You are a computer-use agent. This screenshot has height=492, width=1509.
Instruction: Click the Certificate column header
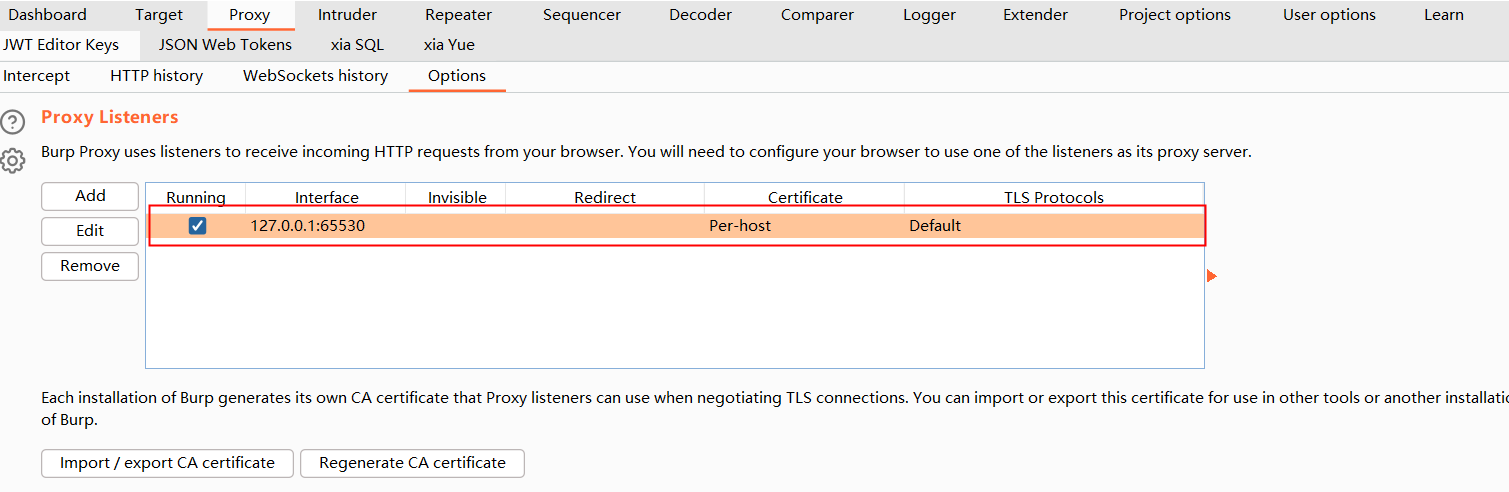pyautogui.click(x=805, y=198)
